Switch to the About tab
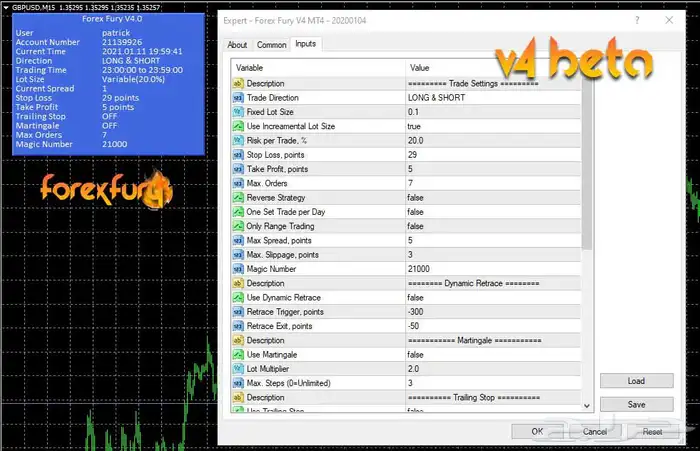The width and height of the screenshot is (700, 451). pos(237,45)
